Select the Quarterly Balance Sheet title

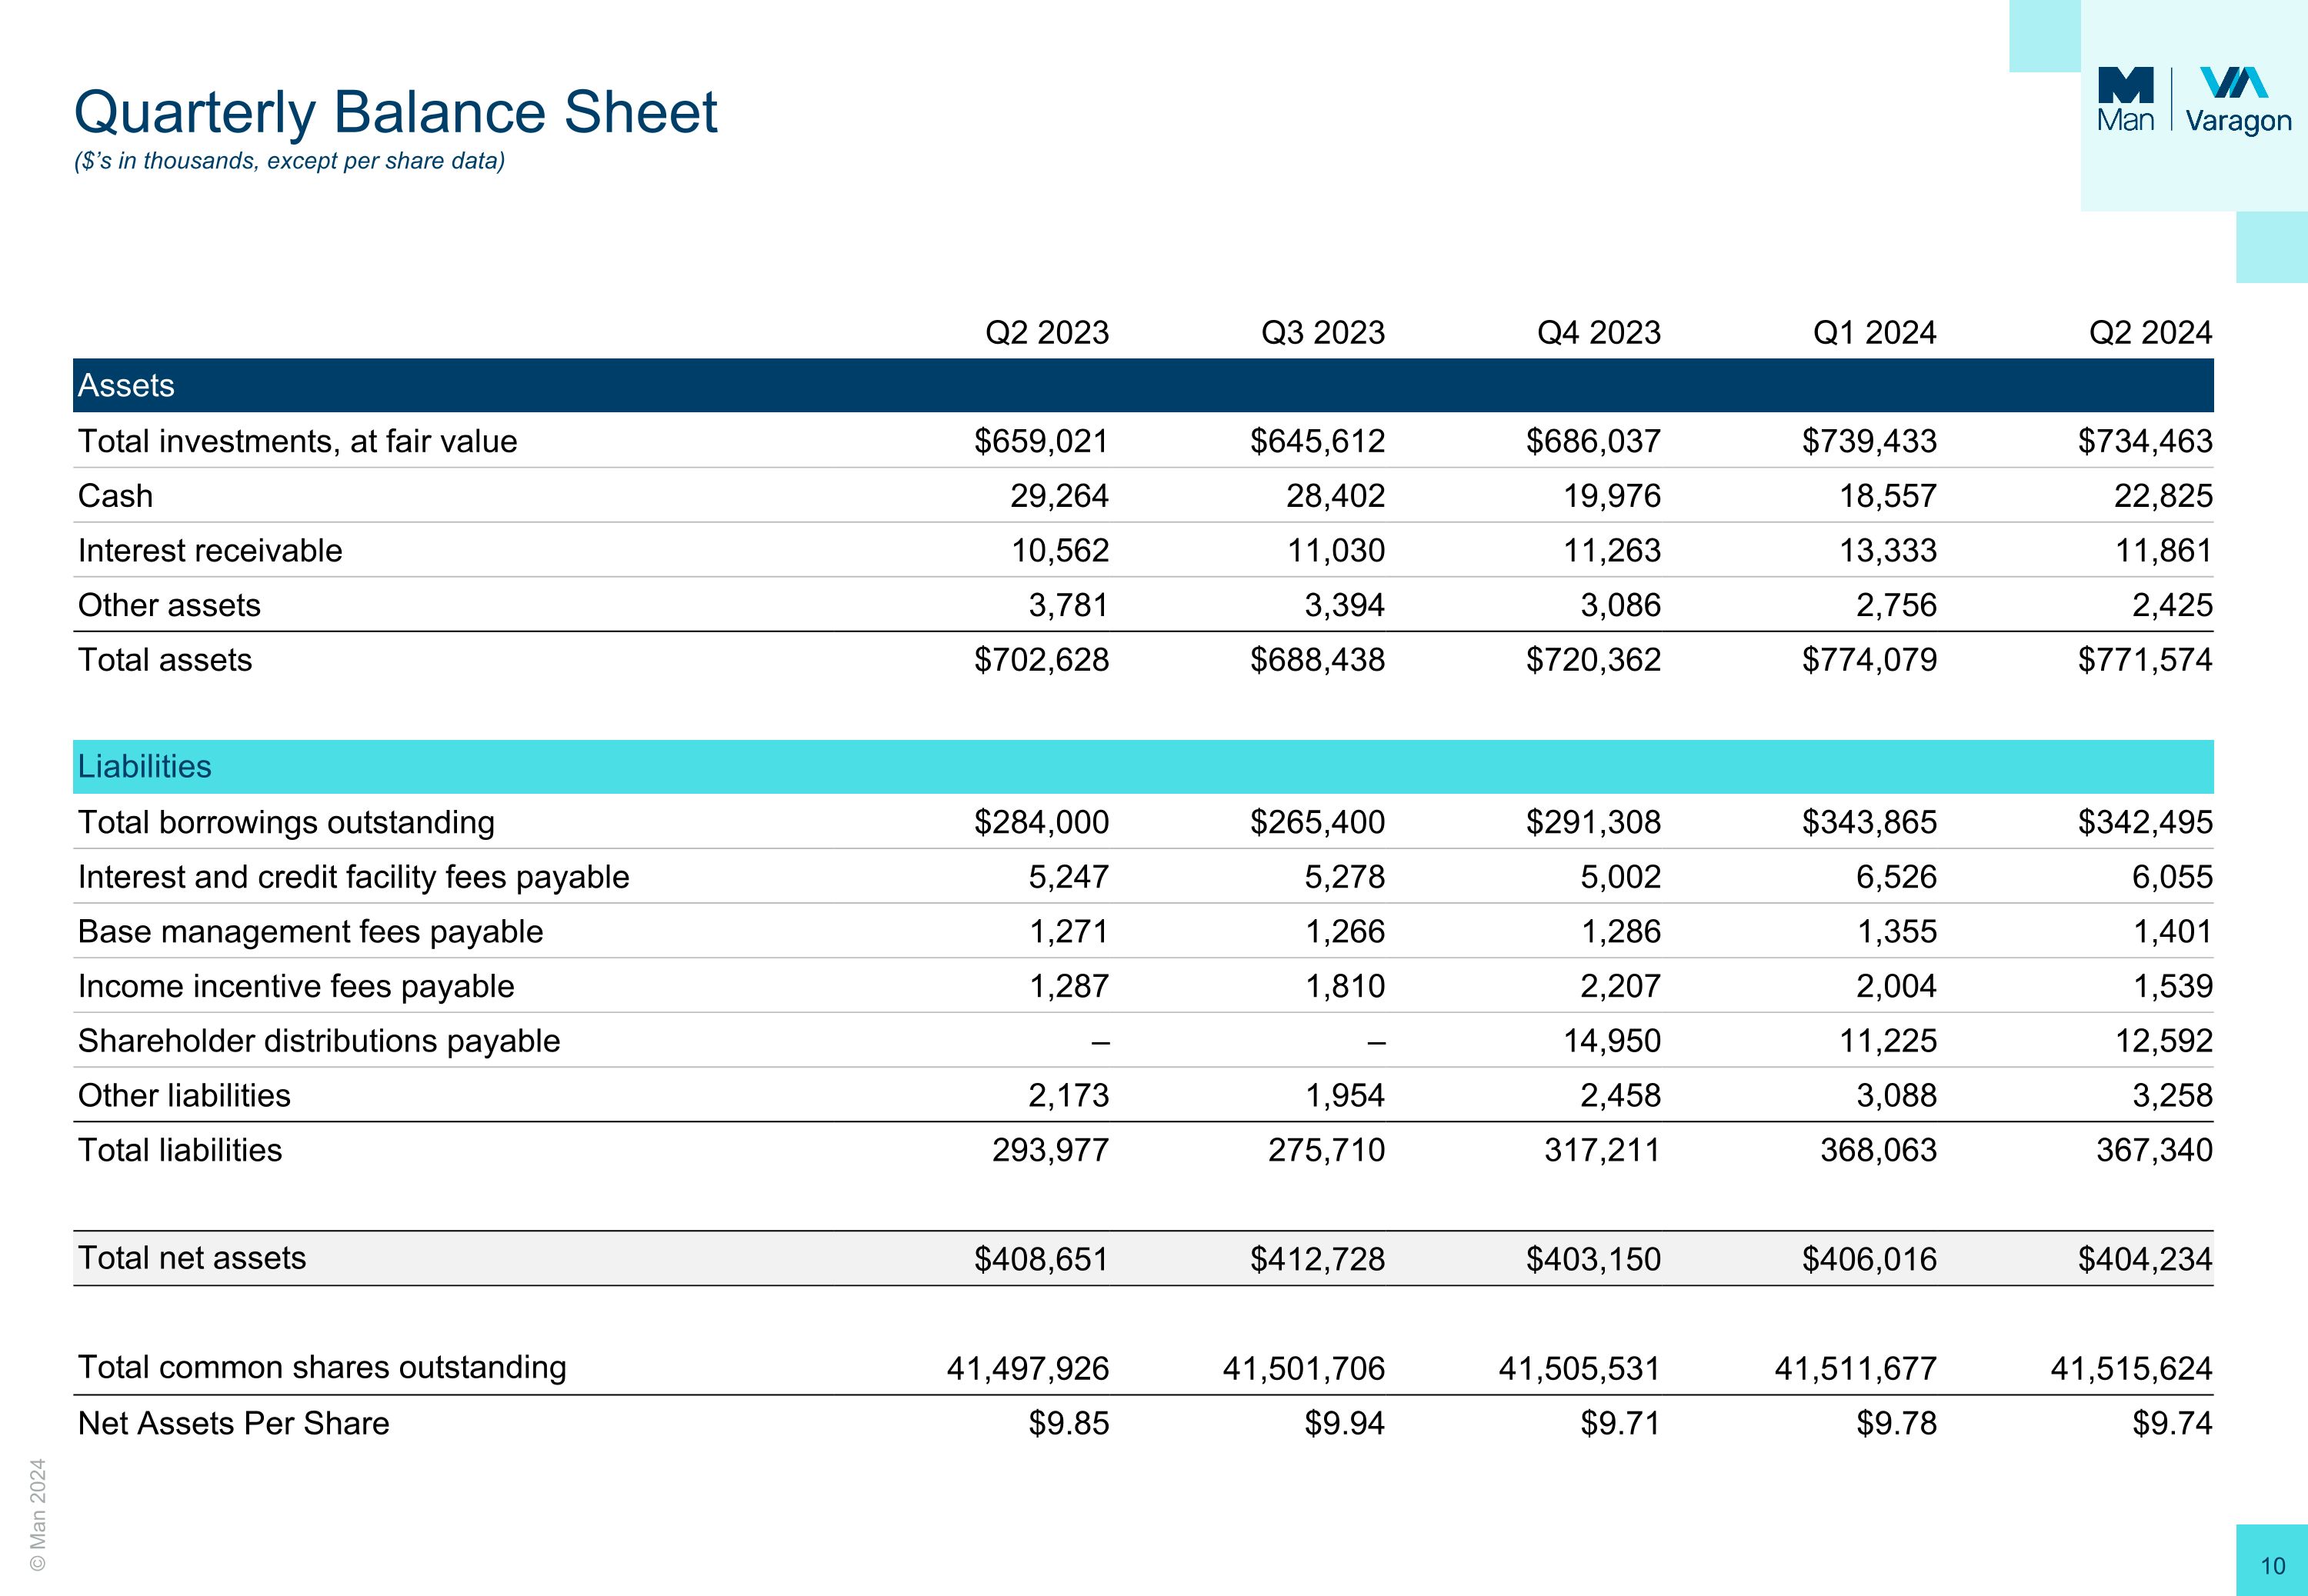[x=396, y=112]
